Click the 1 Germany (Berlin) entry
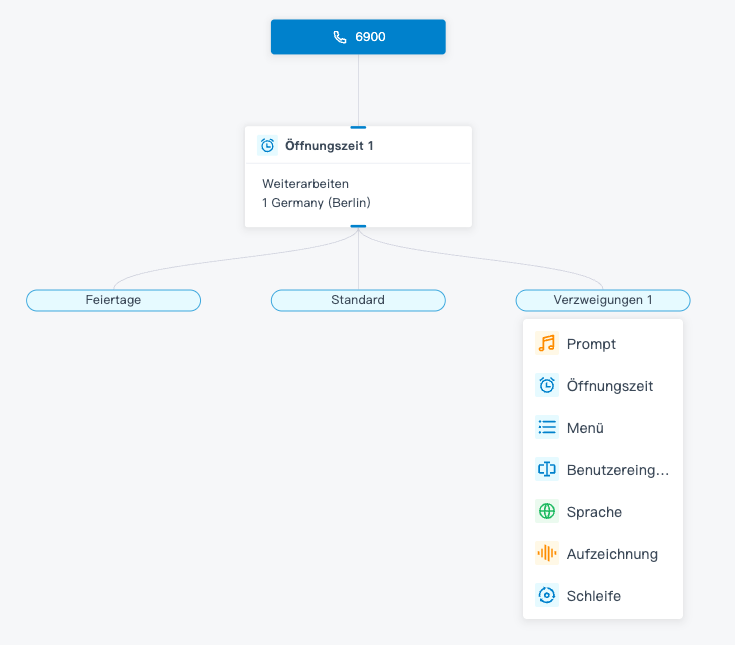This screenshot has height=645, width=735. tap(316, 203)
